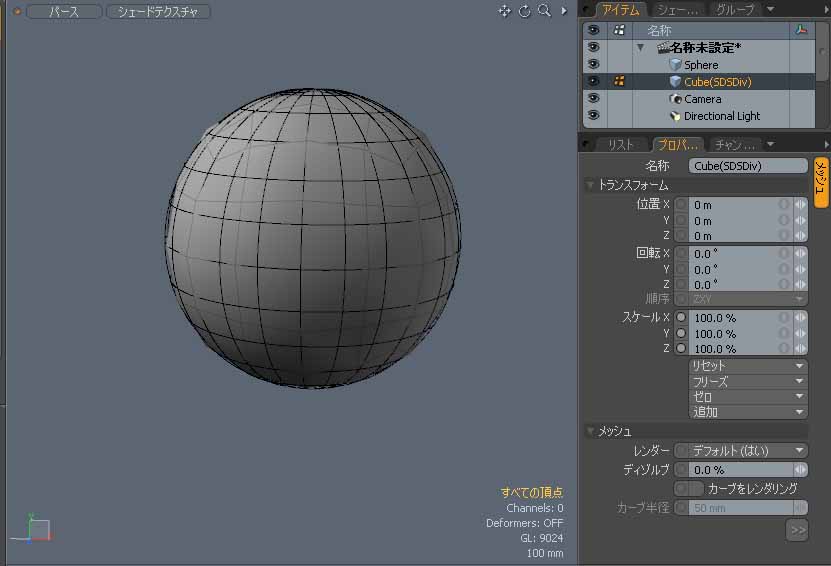The image size is (831, 566).
Task: Open the 追加 dropdown
Action: 748,412
